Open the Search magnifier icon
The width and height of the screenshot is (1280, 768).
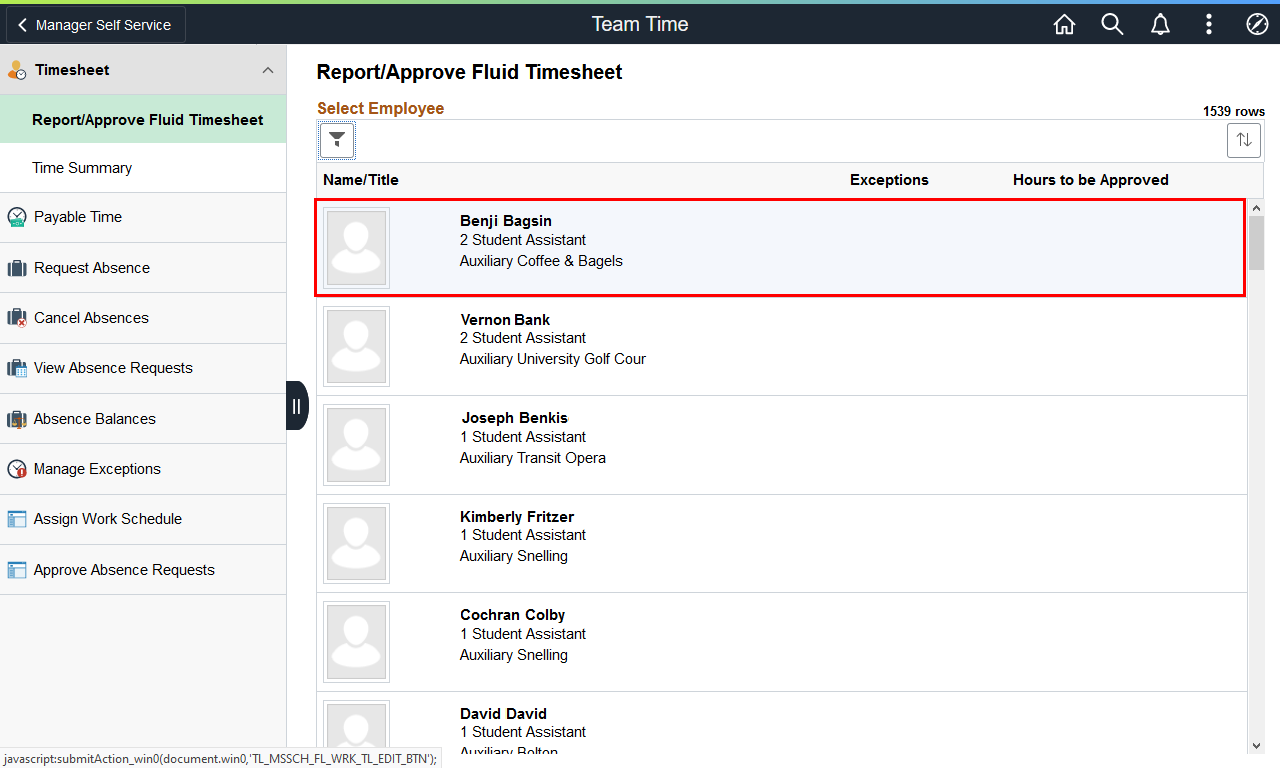point(1113,25)
